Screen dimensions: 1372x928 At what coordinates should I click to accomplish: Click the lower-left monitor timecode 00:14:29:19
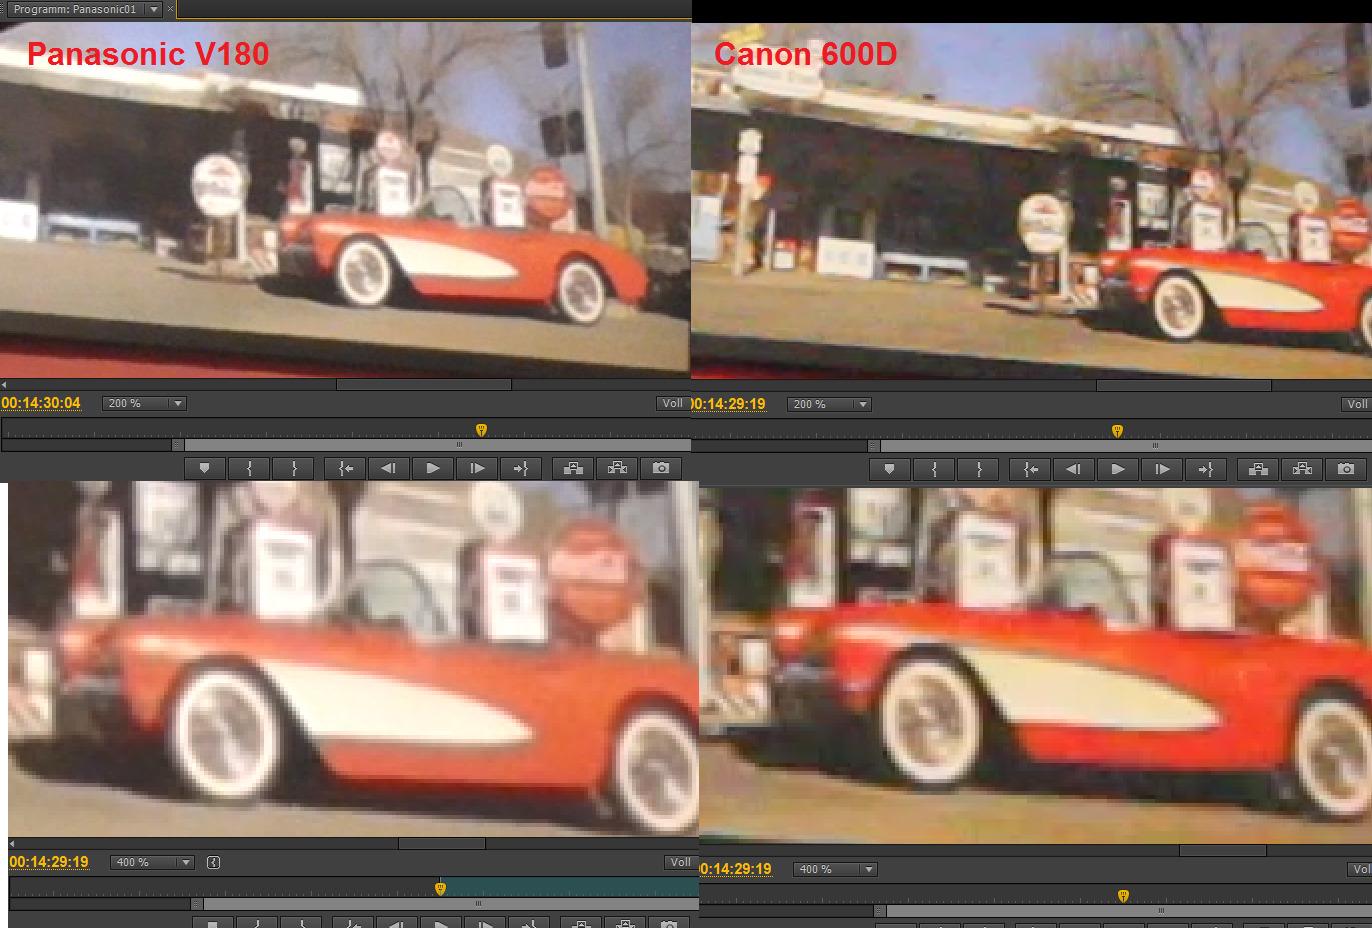49,862
